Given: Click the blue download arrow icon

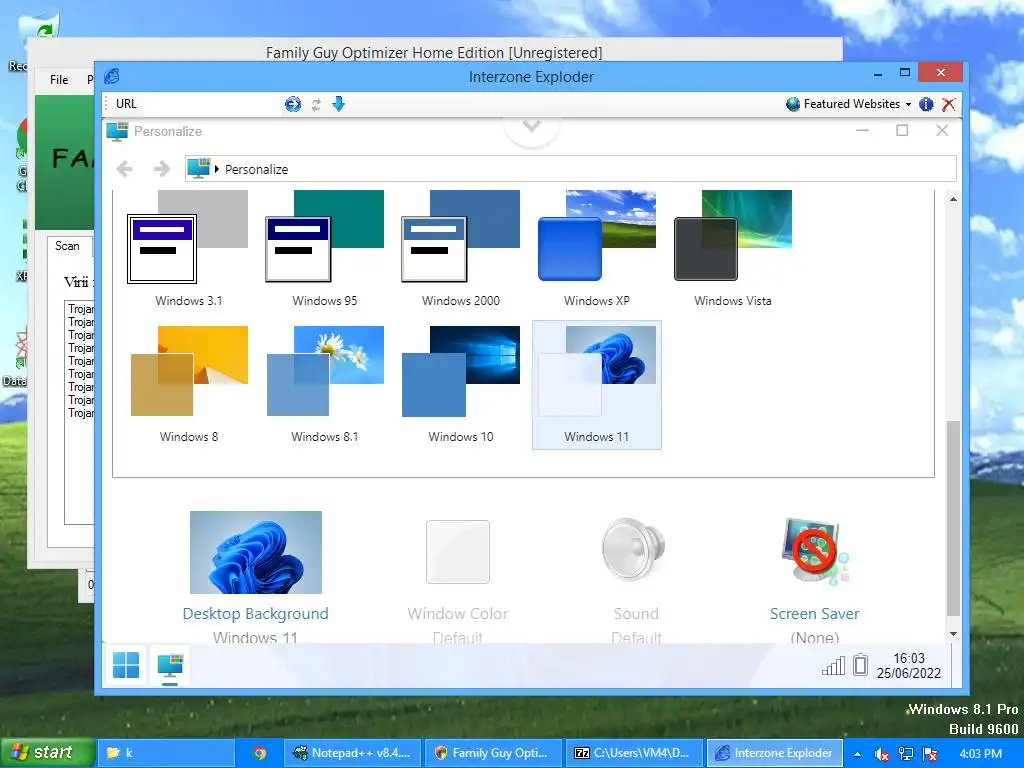Looking at the screenshot, I should point(338,104).
